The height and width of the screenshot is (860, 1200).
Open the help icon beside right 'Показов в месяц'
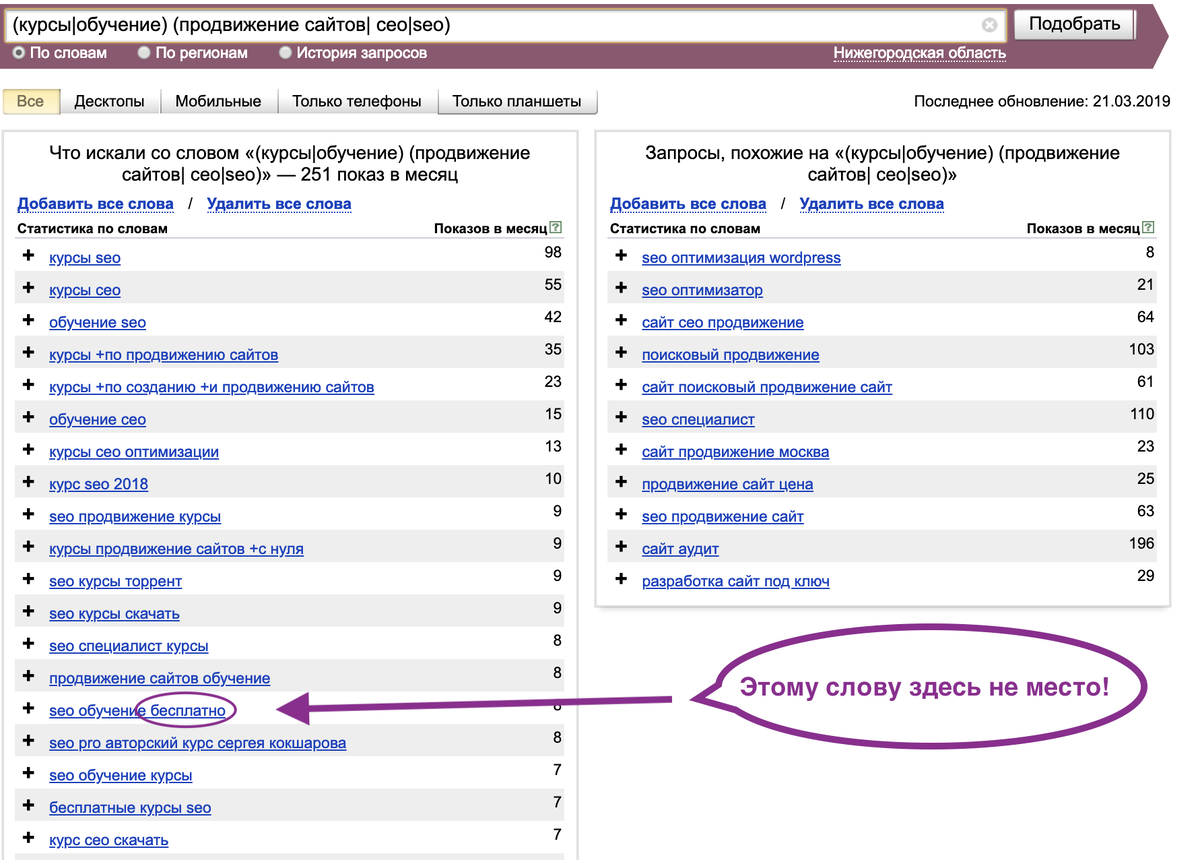[1149, 228]
